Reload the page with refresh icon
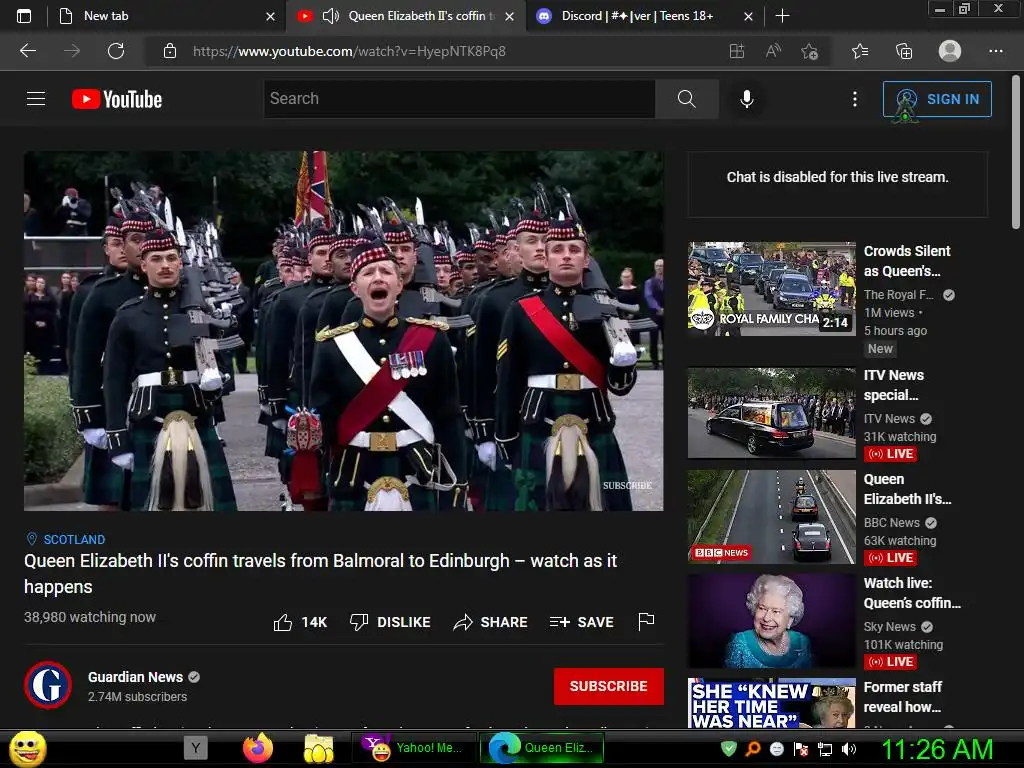 tap(116, 51)
